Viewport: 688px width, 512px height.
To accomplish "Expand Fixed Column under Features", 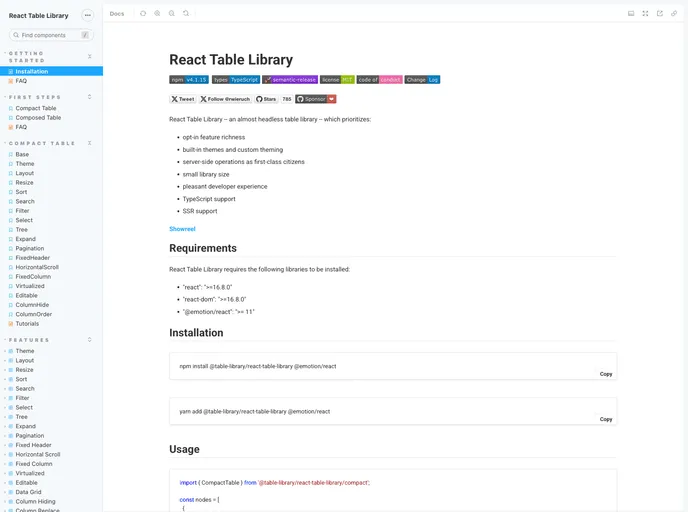I will click(x=34, y=464).
